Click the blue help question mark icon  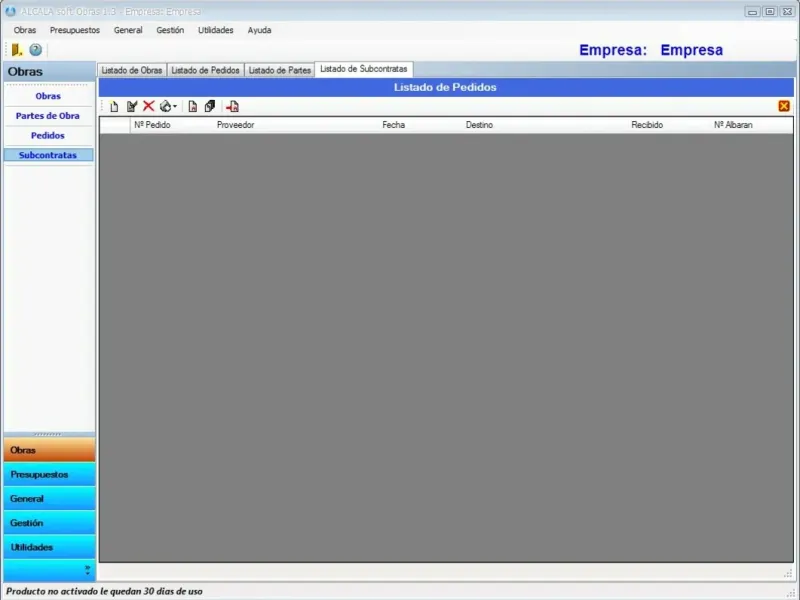tap(35, 49)
